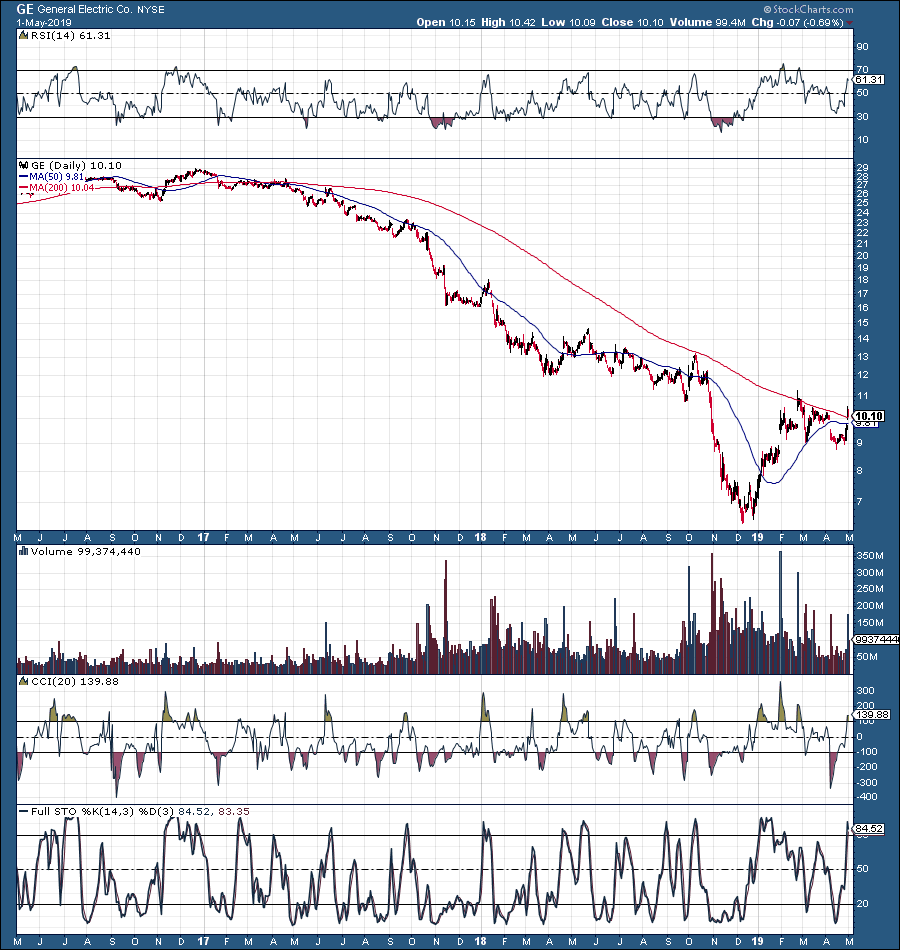
Task: Click the RSI(14) 61.31 panel label
Action: pos(70,36)
